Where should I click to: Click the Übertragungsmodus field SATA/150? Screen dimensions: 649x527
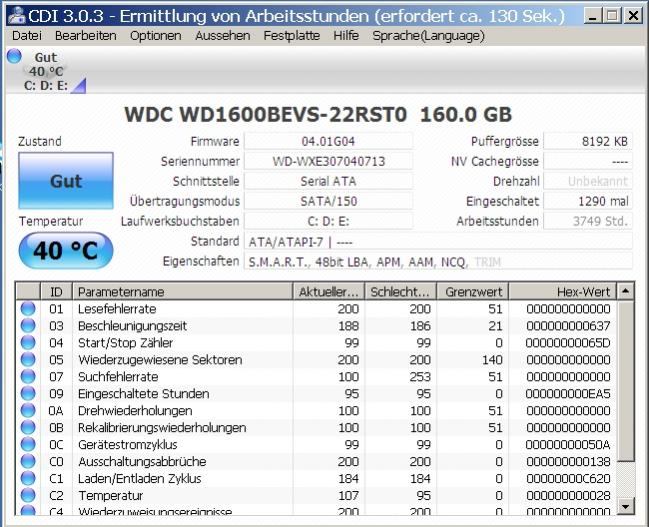[x=328, y=201]
